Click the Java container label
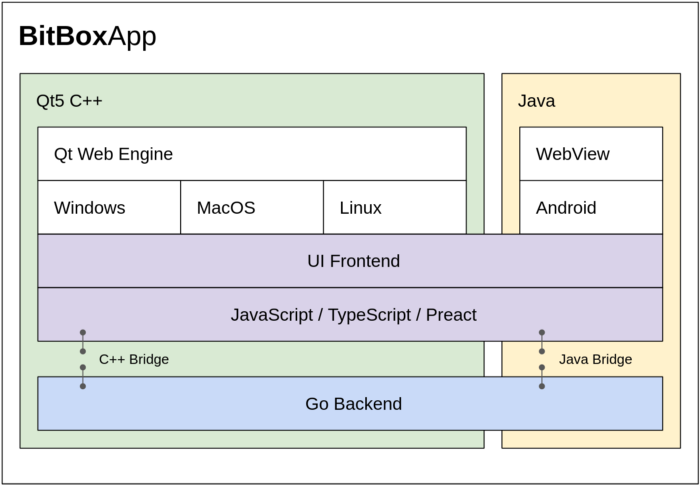The height and width of the screenshot is (486, 700). (x=537, y=101)
